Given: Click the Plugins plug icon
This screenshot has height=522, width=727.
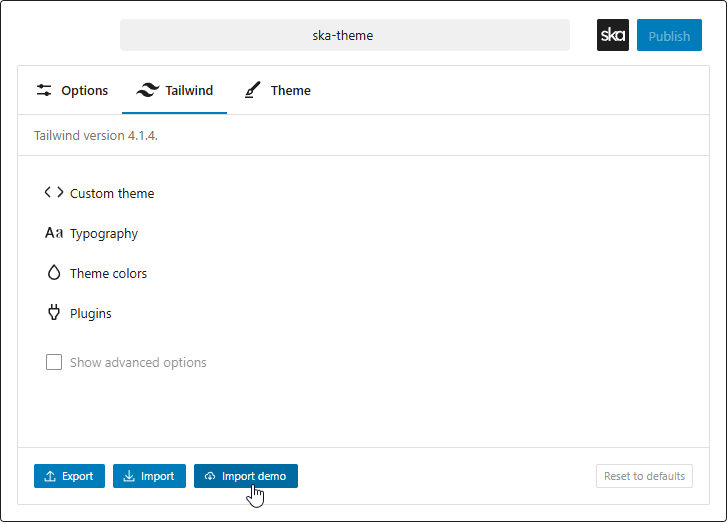Looking at the screenshot, I should coord(54,313).
